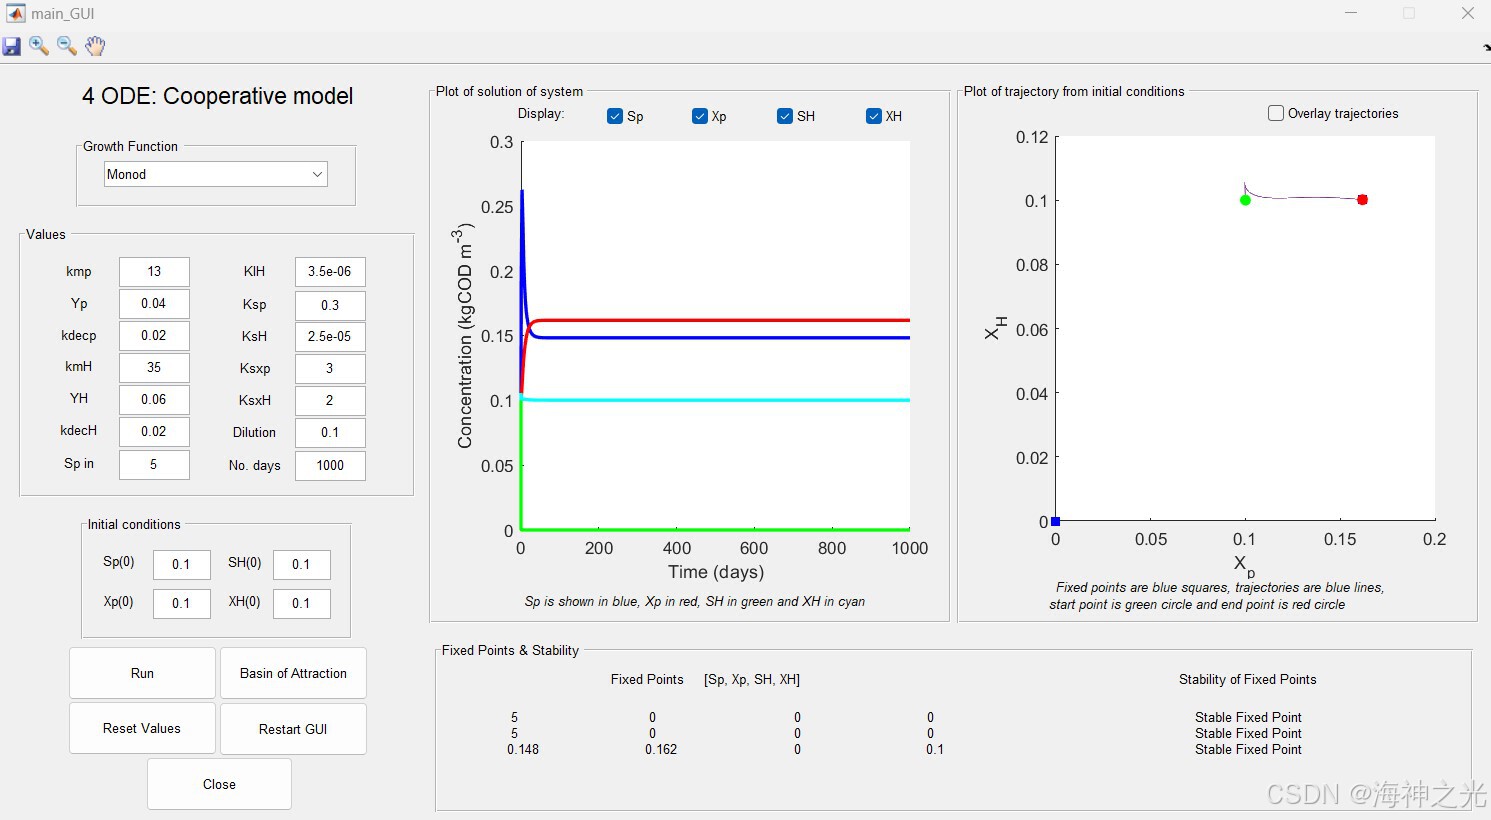Click the KsxH value field
The width and height of the screenshot is (1491, 820).
(330, 400)
